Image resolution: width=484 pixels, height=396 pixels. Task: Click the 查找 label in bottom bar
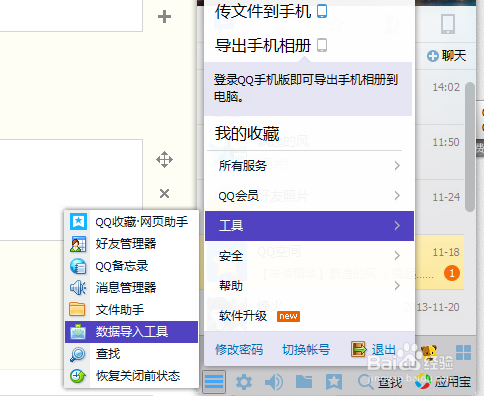[x=390, y=382]
